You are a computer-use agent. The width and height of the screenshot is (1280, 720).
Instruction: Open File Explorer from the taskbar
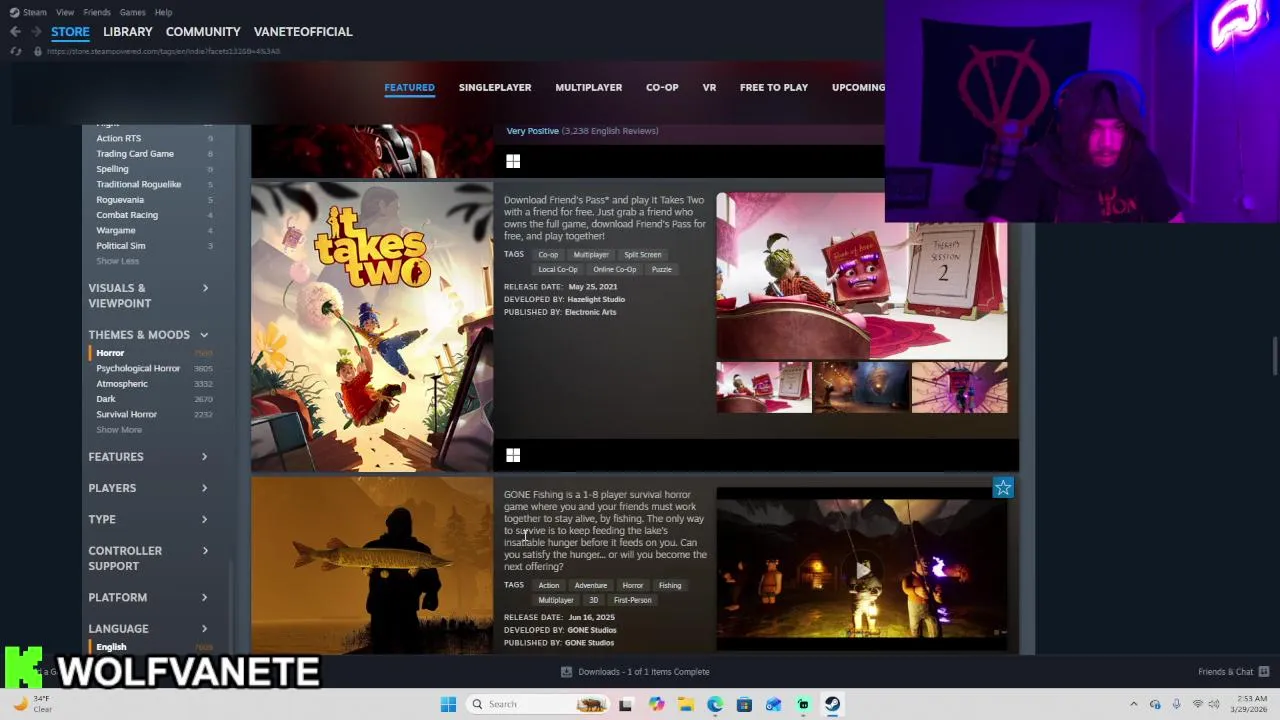point(686,704)
